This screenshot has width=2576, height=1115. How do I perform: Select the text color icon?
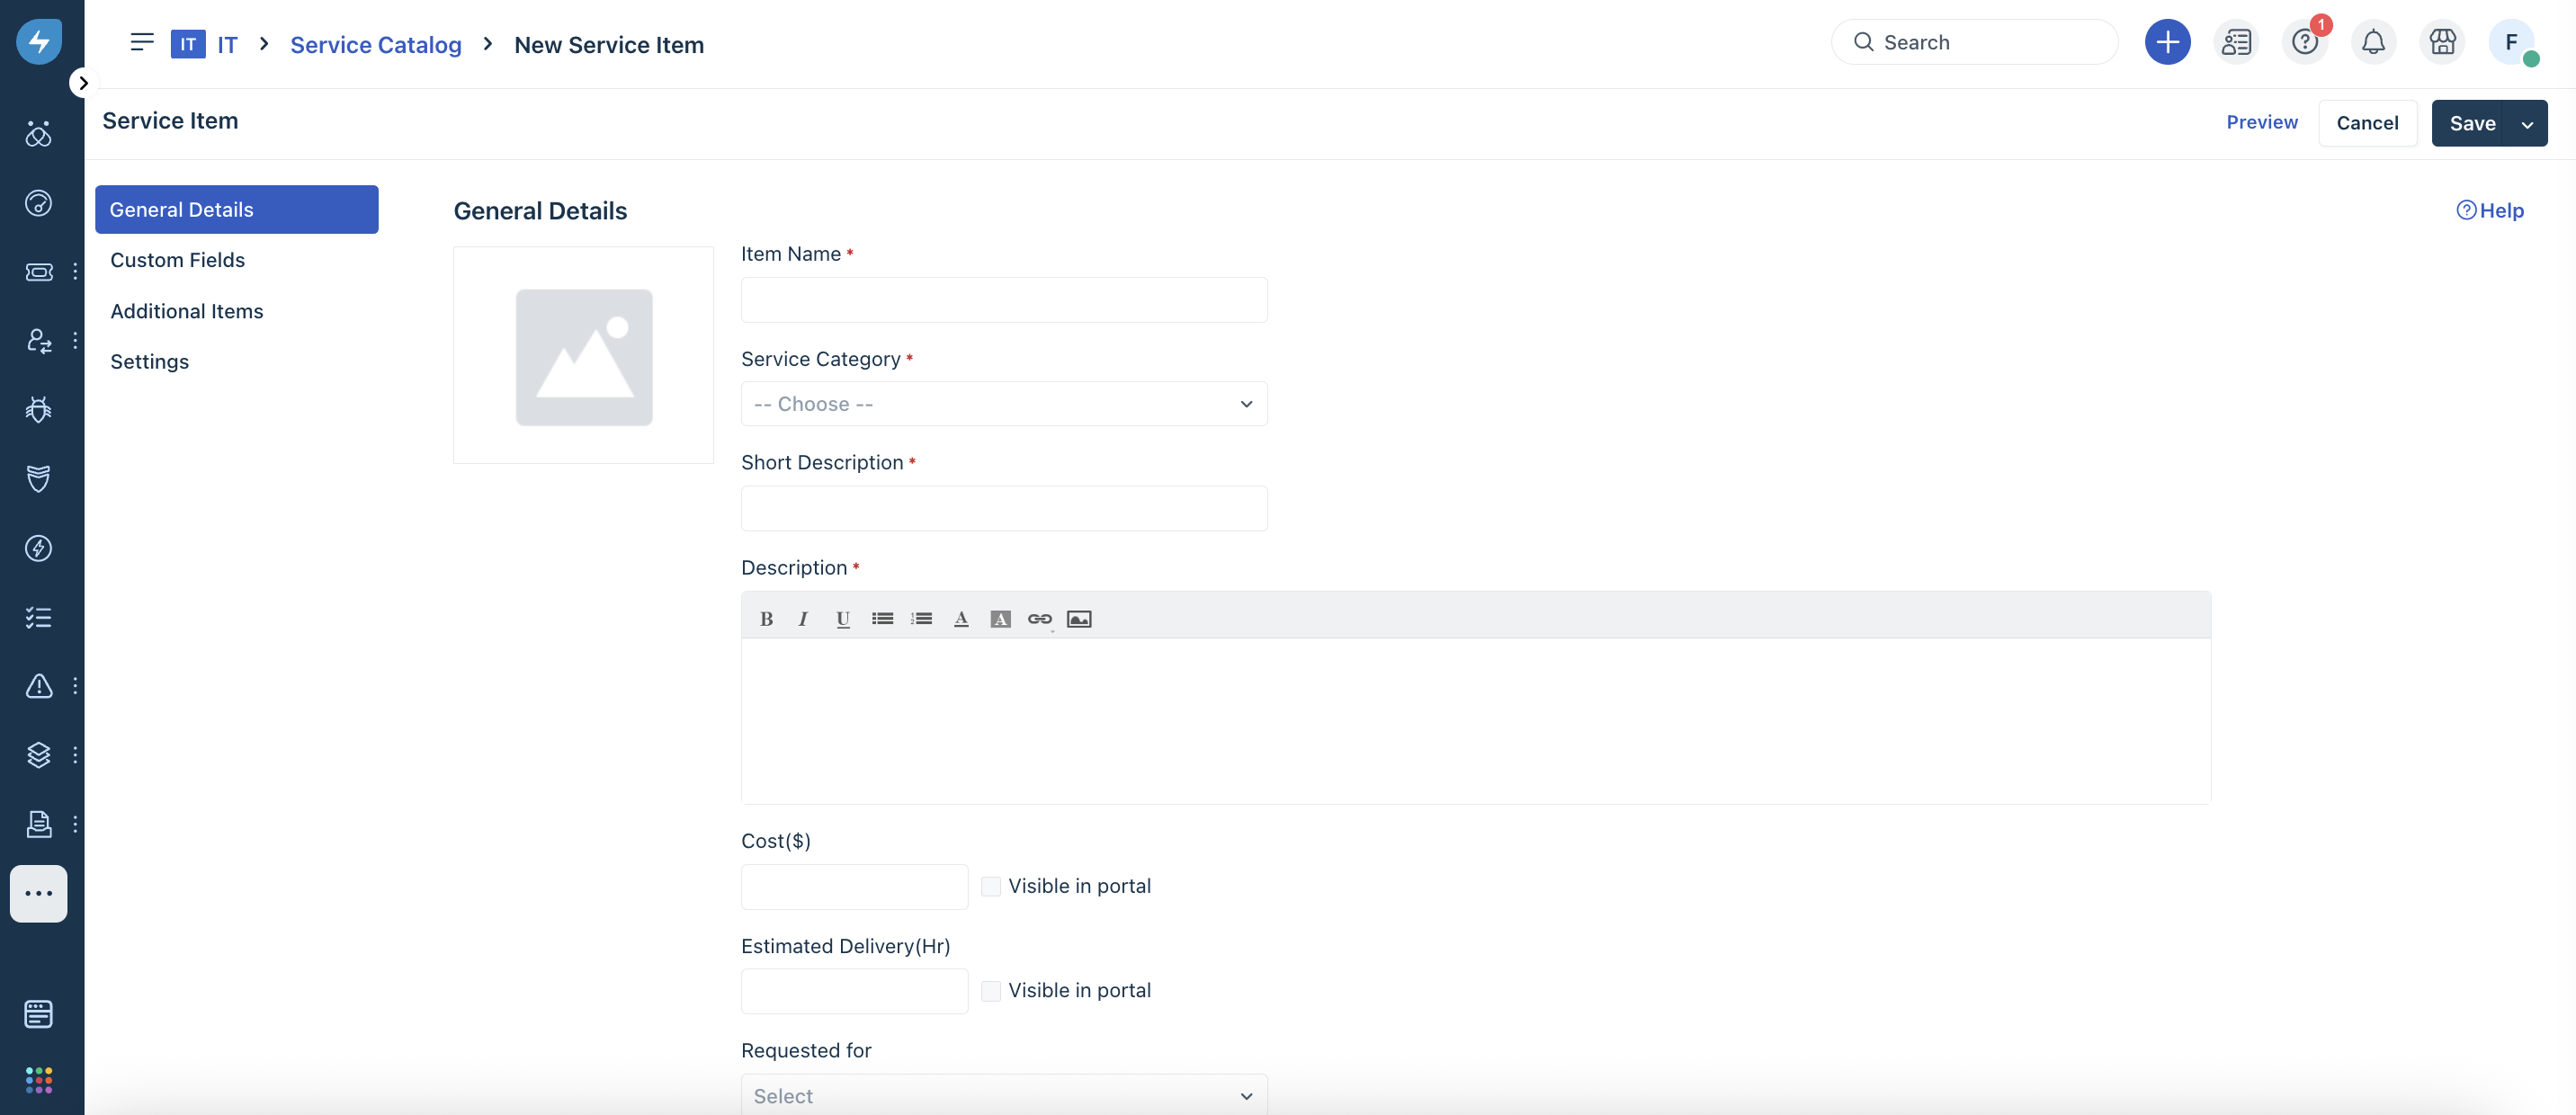(961, 619)
